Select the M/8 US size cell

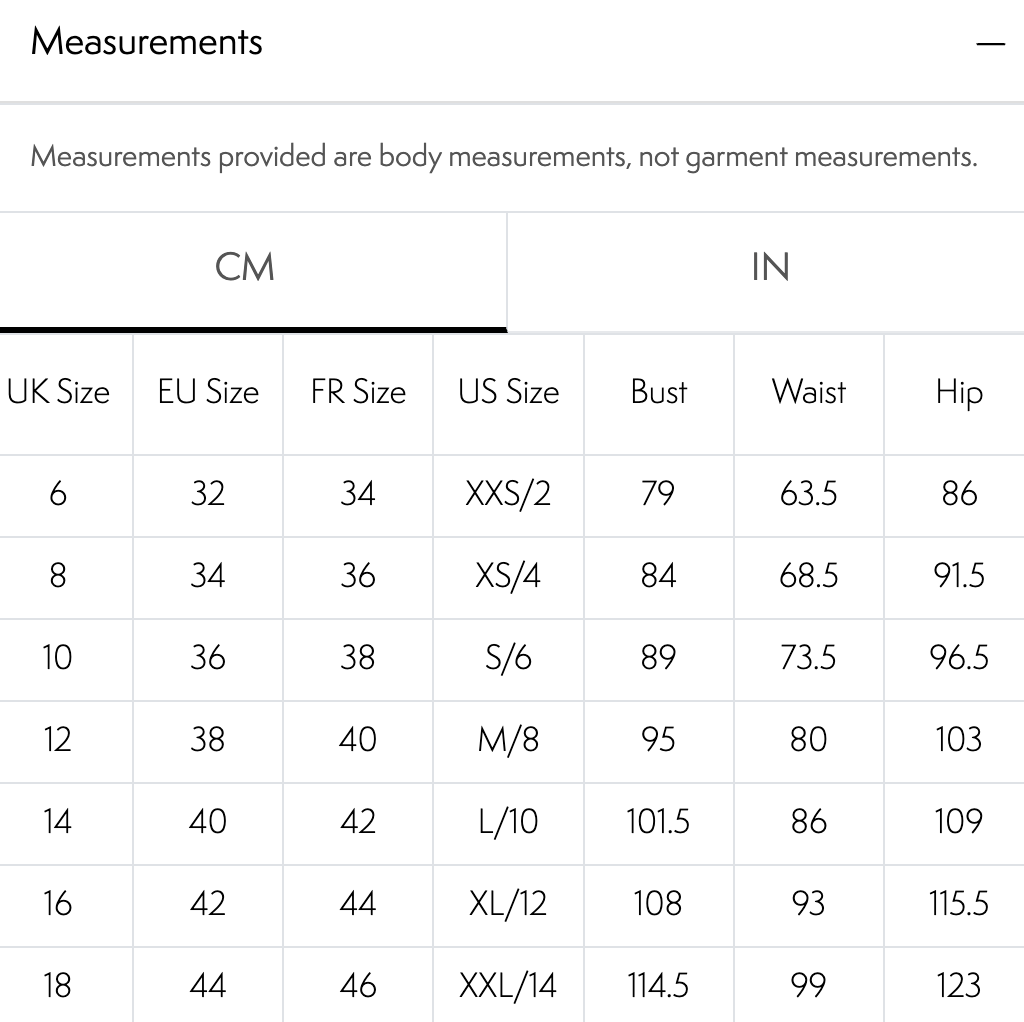pos(508,740)
